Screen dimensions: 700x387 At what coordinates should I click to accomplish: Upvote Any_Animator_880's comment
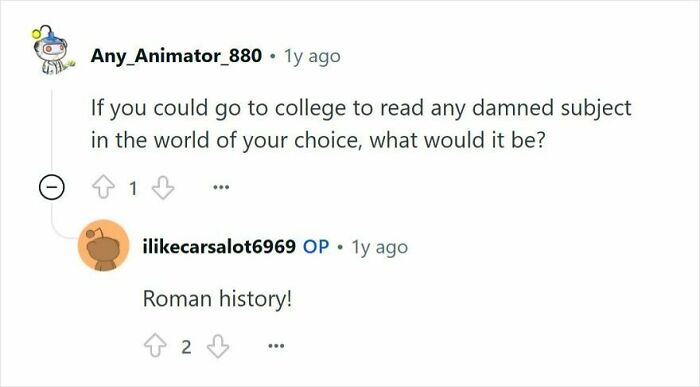point(103,187)
